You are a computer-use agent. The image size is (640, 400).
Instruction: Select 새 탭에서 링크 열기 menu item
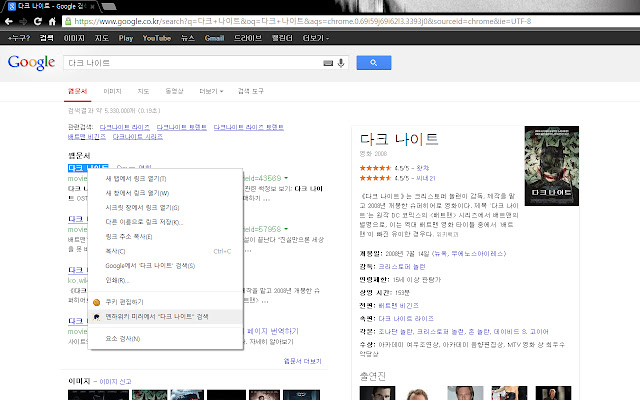coord(137,178)
